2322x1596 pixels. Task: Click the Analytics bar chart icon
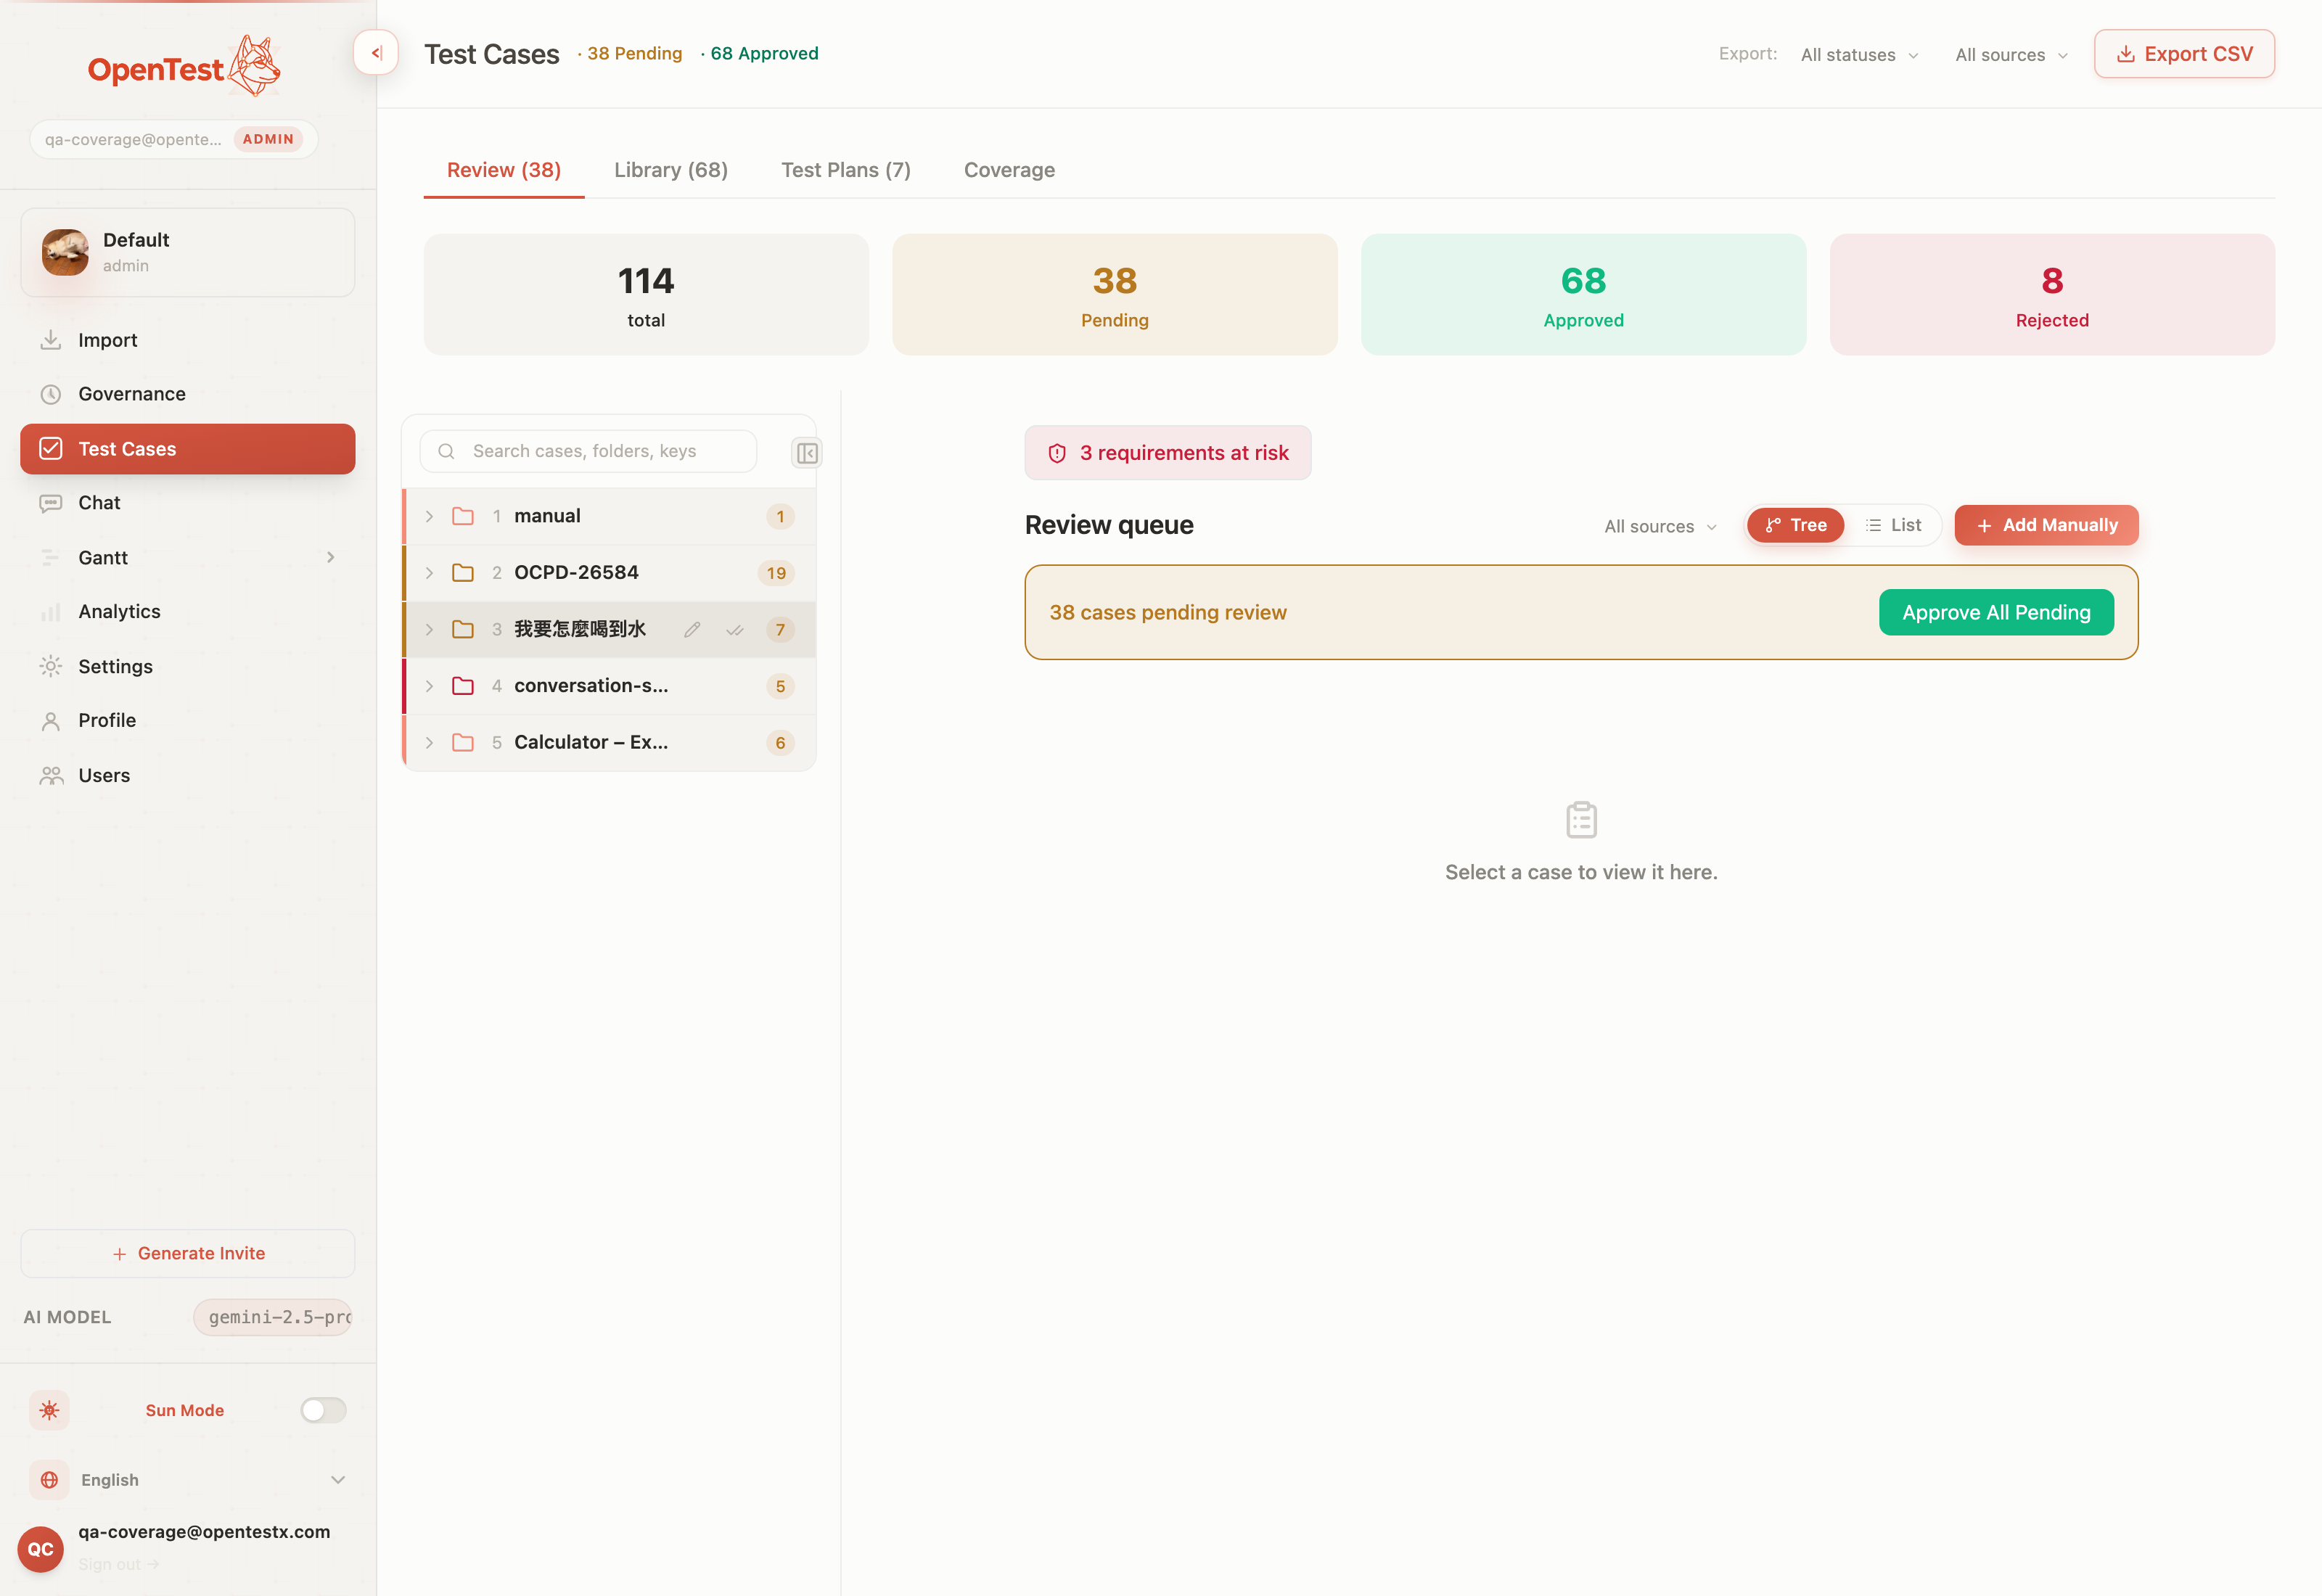click(51, 612)
